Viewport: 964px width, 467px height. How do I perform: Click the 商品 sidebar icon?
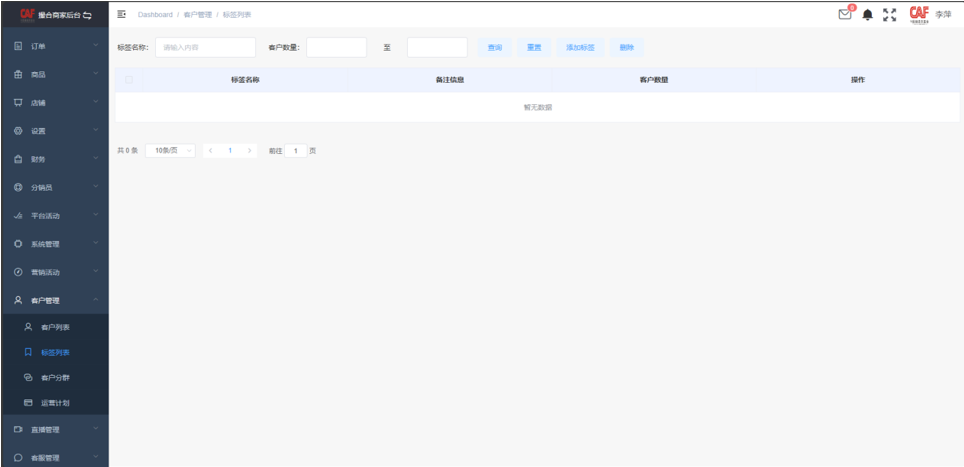18,74
